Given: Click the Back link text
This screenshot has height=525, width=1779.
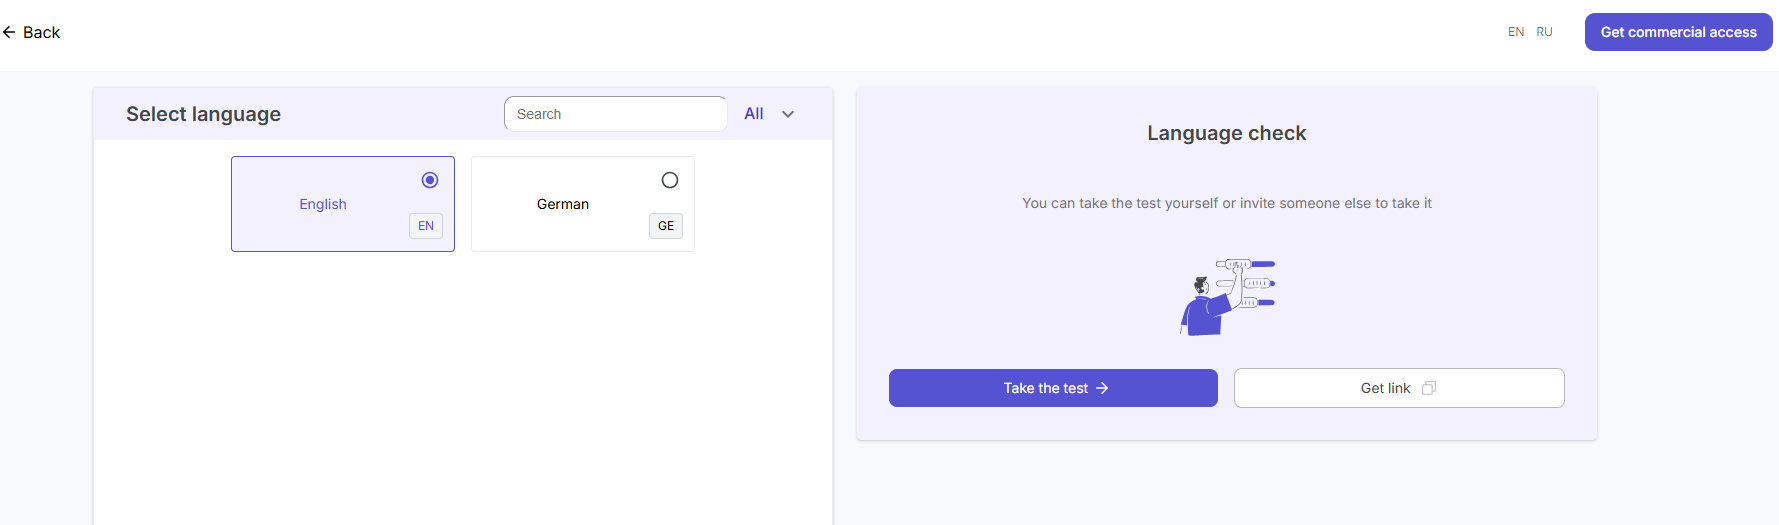Looking at the screenshot, I should (x=41, y=32).
